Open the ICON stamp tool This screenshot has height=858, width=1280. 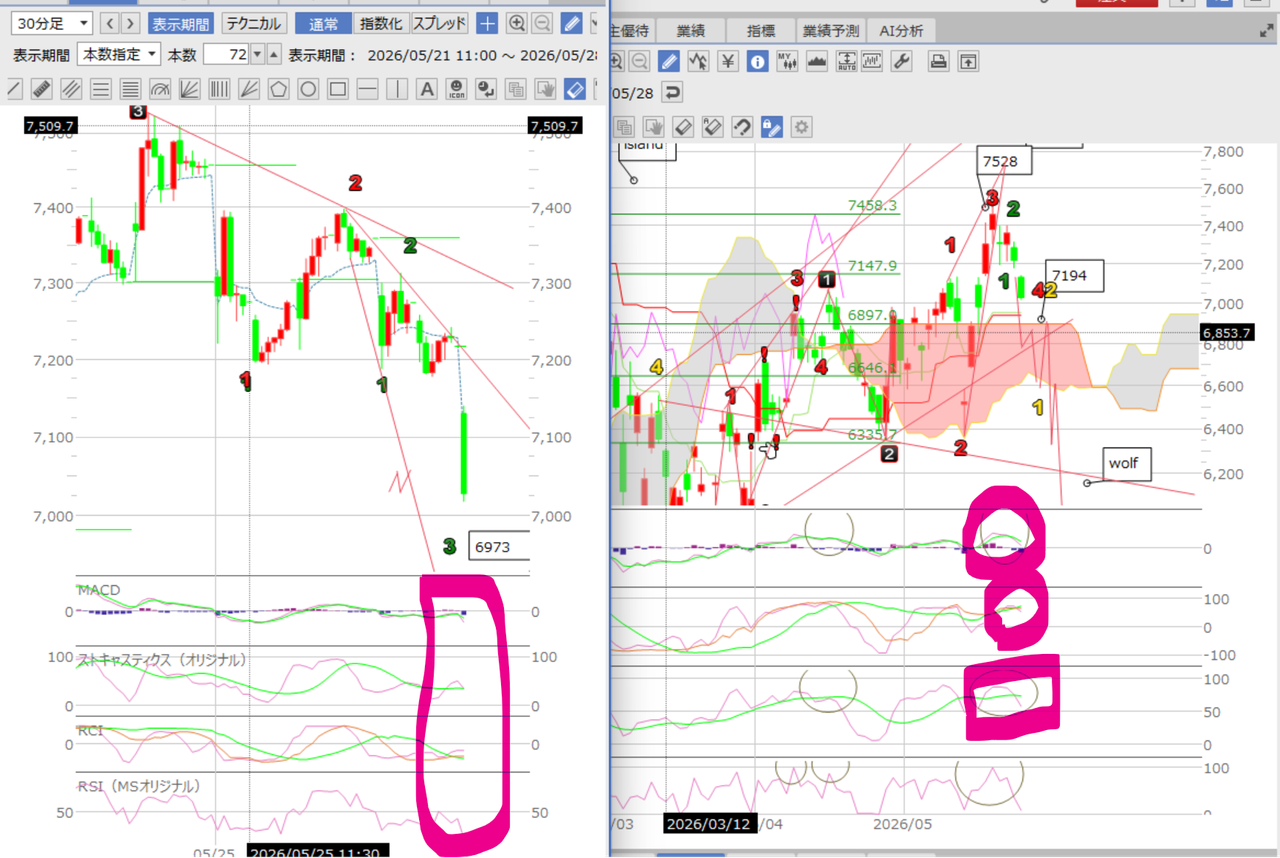(457, 89)
